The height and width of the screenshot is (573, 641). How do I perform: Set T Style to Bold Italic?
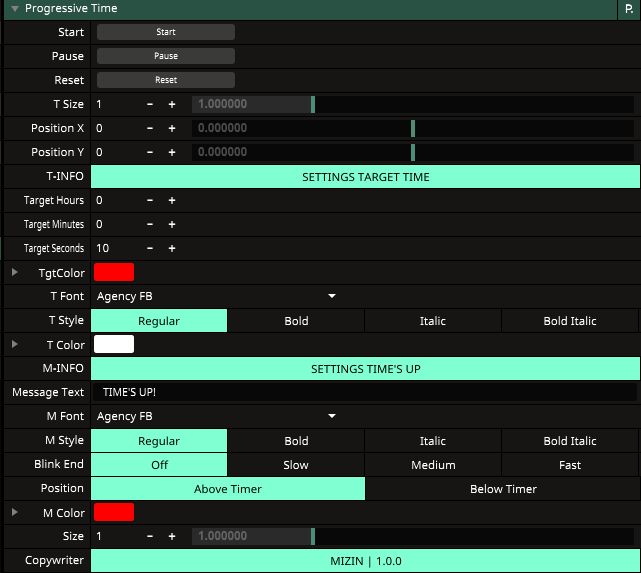570,321
